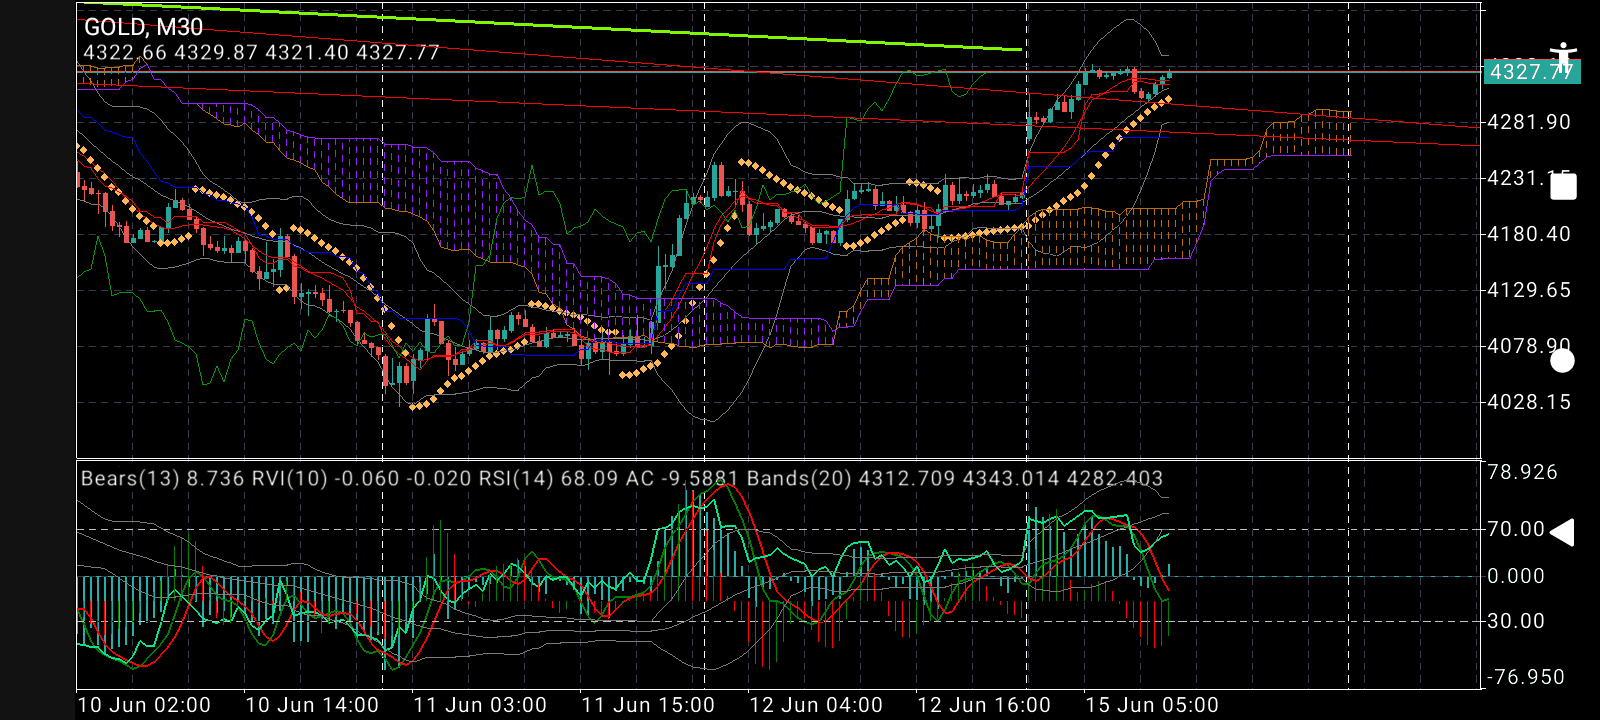Select the Bears(13) 8.736 indicator label
The image size is (1600, 720).
pos(163,478)
